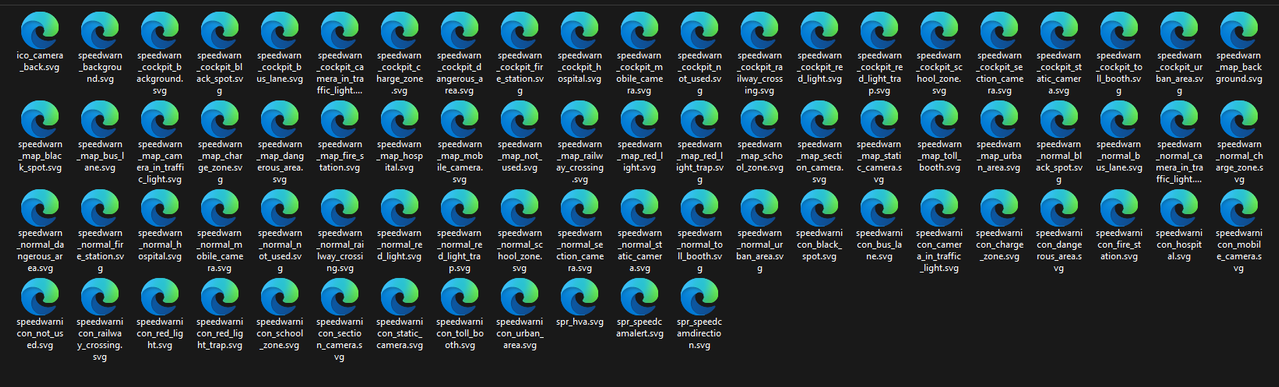Select speedwarn_normal_fire_station.svg icon
The image size is (1279, 387).
click(100, 208)
